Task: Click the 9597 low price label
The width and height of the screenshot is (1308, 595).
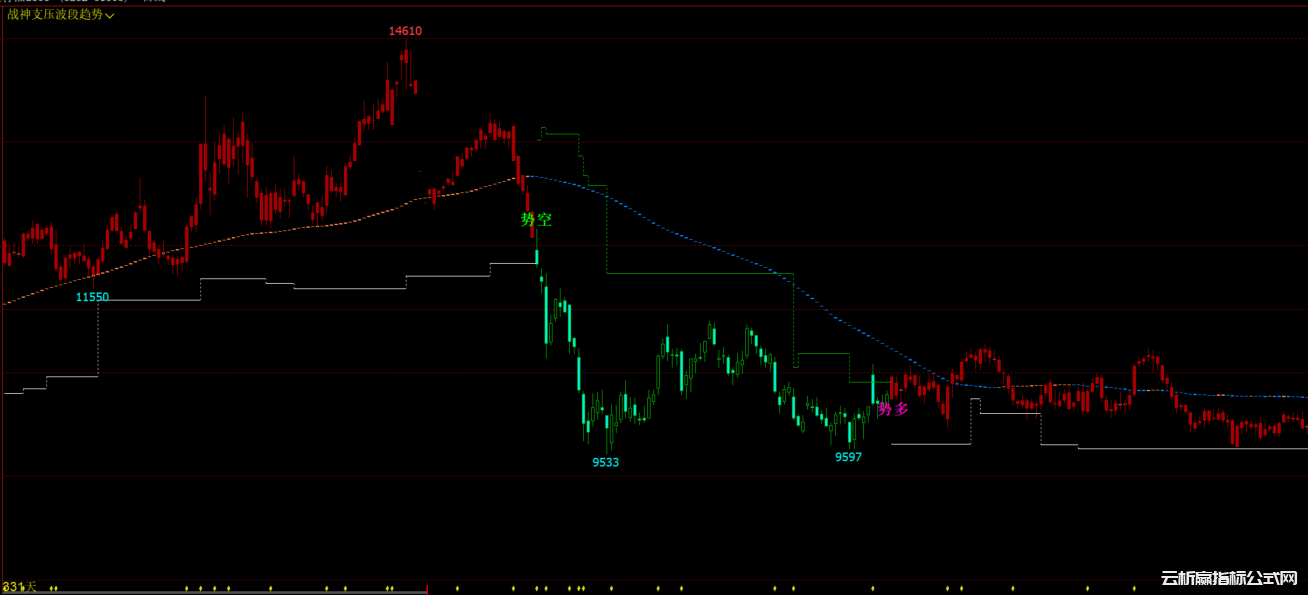Action: point(848,456)
